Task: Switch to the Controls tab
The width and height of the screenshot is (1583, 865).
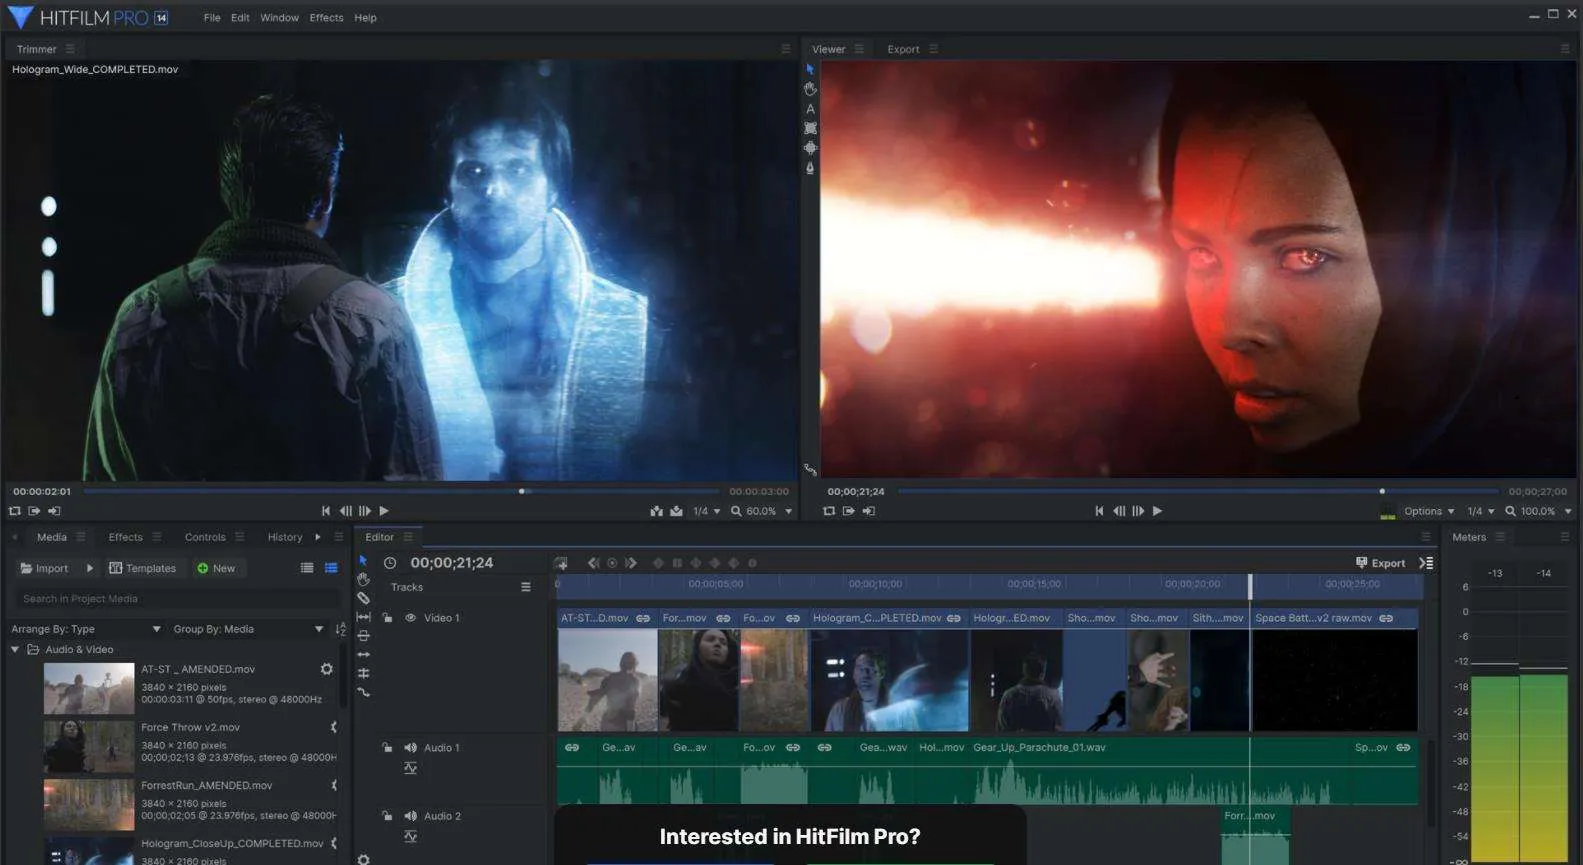Action: [205, 537]
